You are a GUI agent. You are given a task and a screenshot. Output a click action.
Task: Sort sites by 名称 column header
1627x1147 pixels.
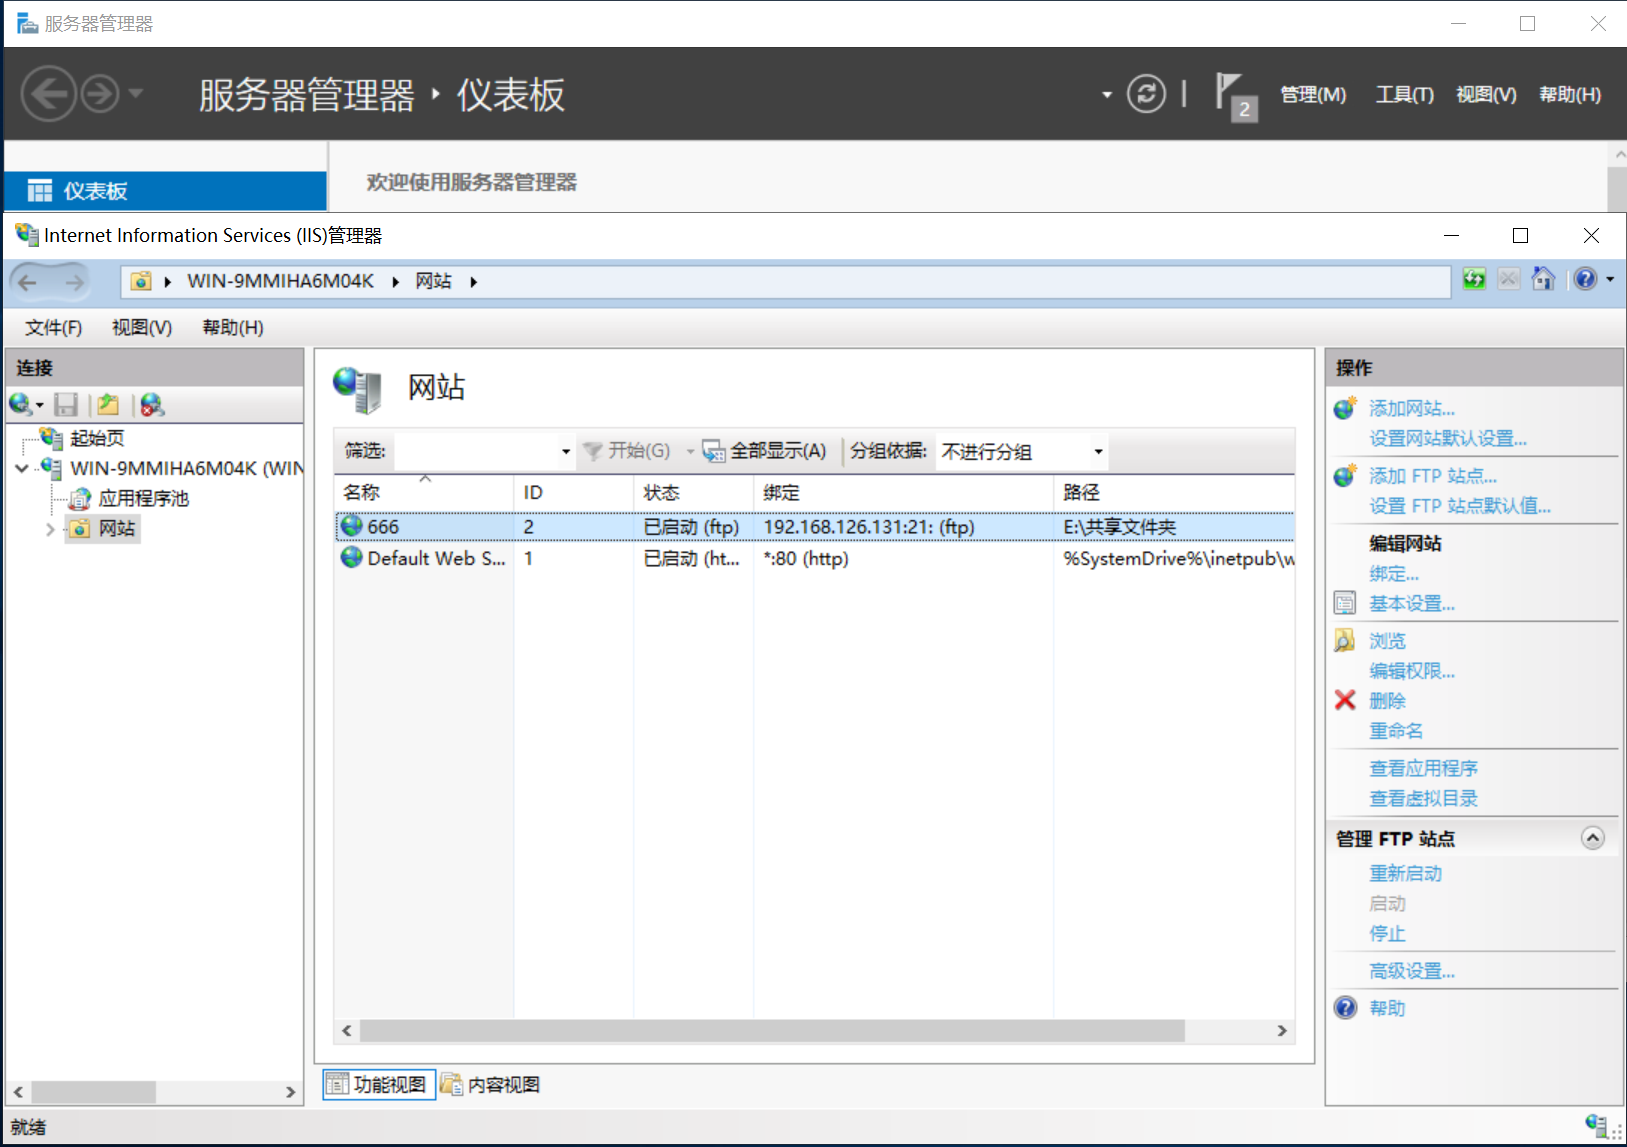[x=424, y=492]
